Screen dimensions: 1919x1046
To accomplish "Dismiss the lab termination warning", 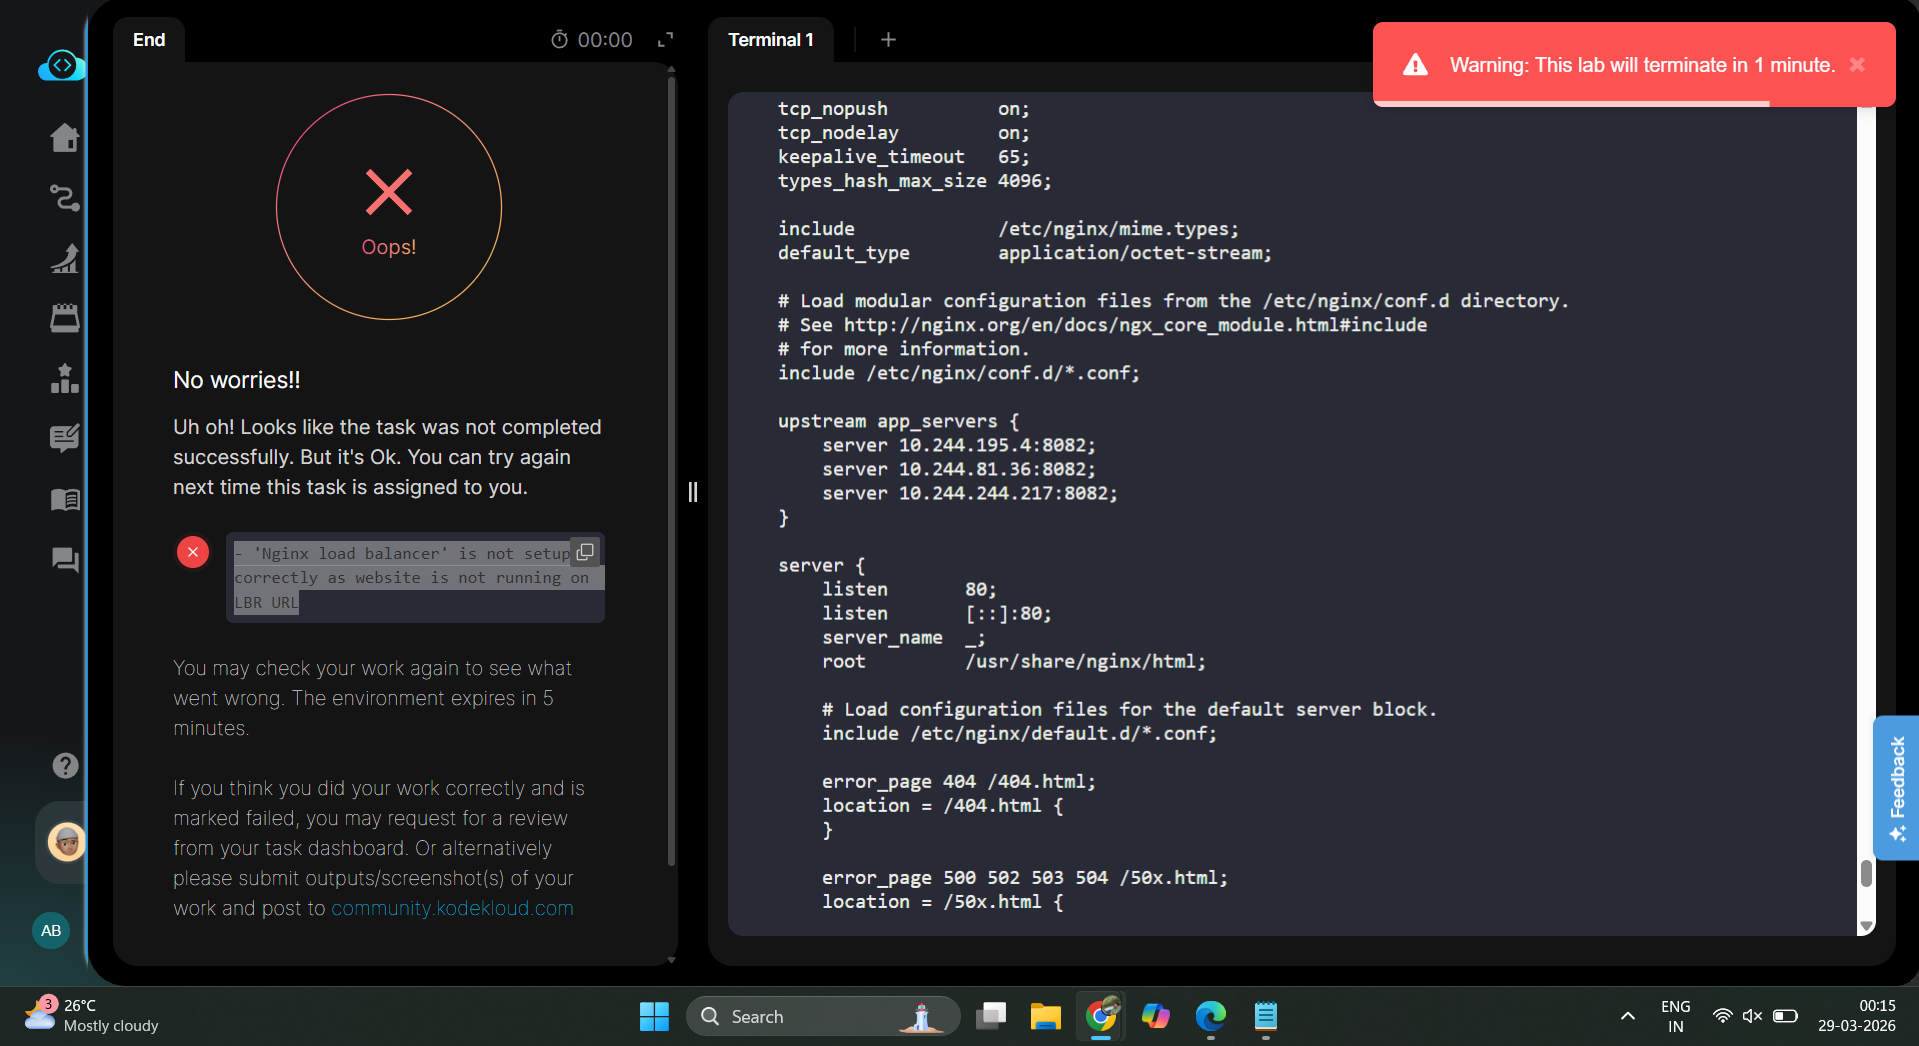I will click(1857, 65).
